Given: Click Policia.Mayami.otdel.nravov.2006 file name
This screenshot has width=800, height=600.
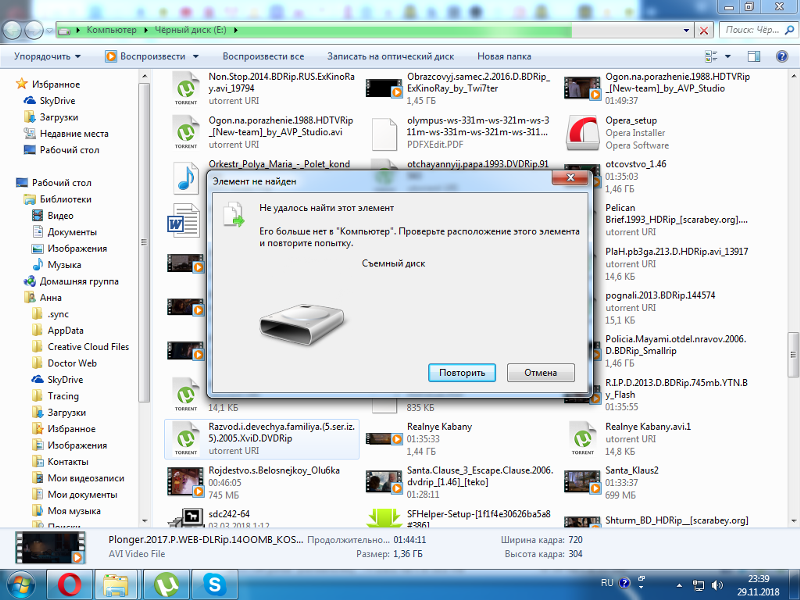Looking at the screenshot, I should pos(676,345).
